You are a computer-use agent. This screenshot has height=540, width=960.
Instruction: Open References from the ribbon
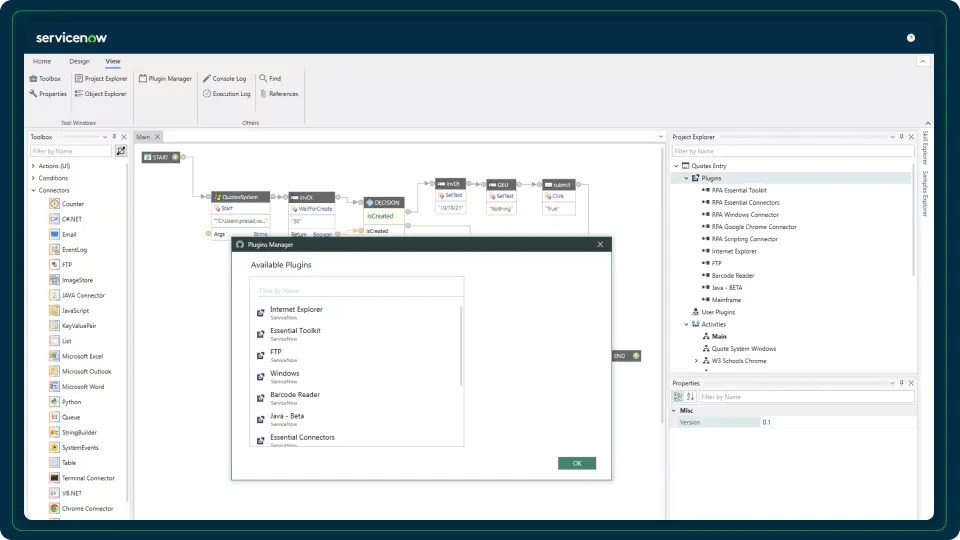tap(279, 94)
